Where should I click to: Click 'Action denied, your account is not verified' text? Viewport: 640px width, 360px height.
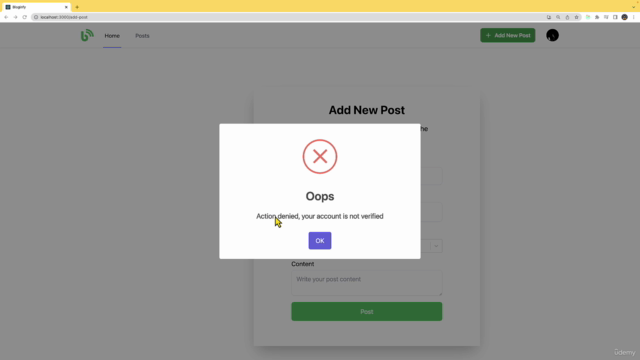[320, 216]
